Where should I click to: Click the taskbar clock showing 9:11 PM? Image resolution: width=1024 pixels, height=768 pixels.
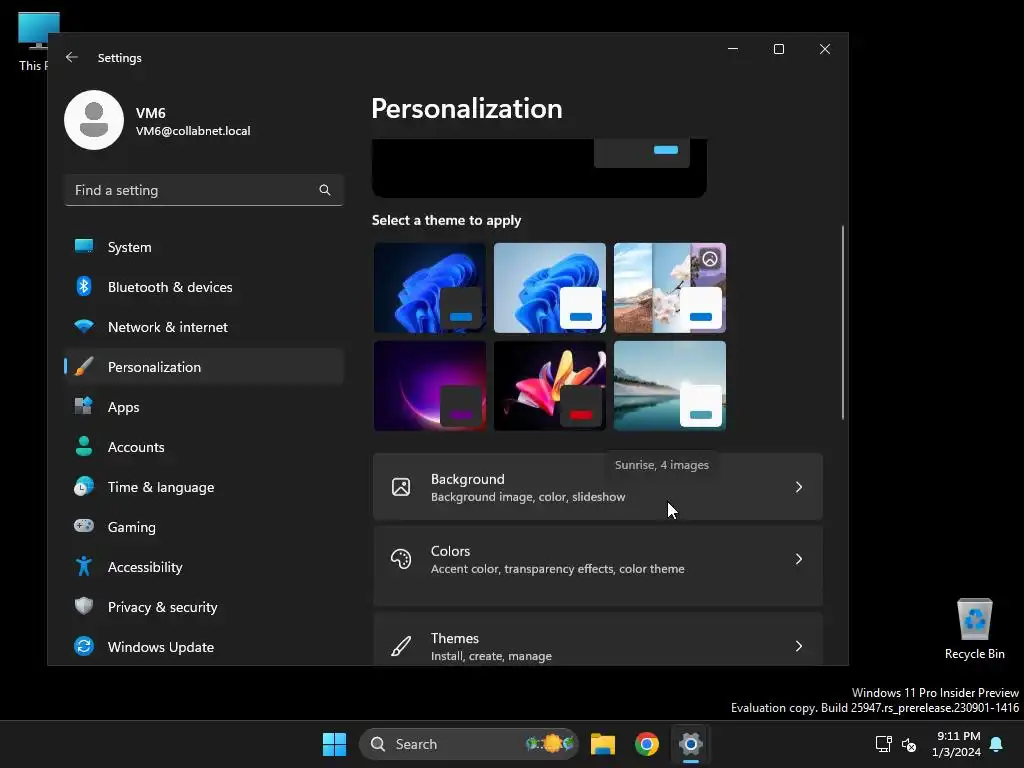(957, 744)
